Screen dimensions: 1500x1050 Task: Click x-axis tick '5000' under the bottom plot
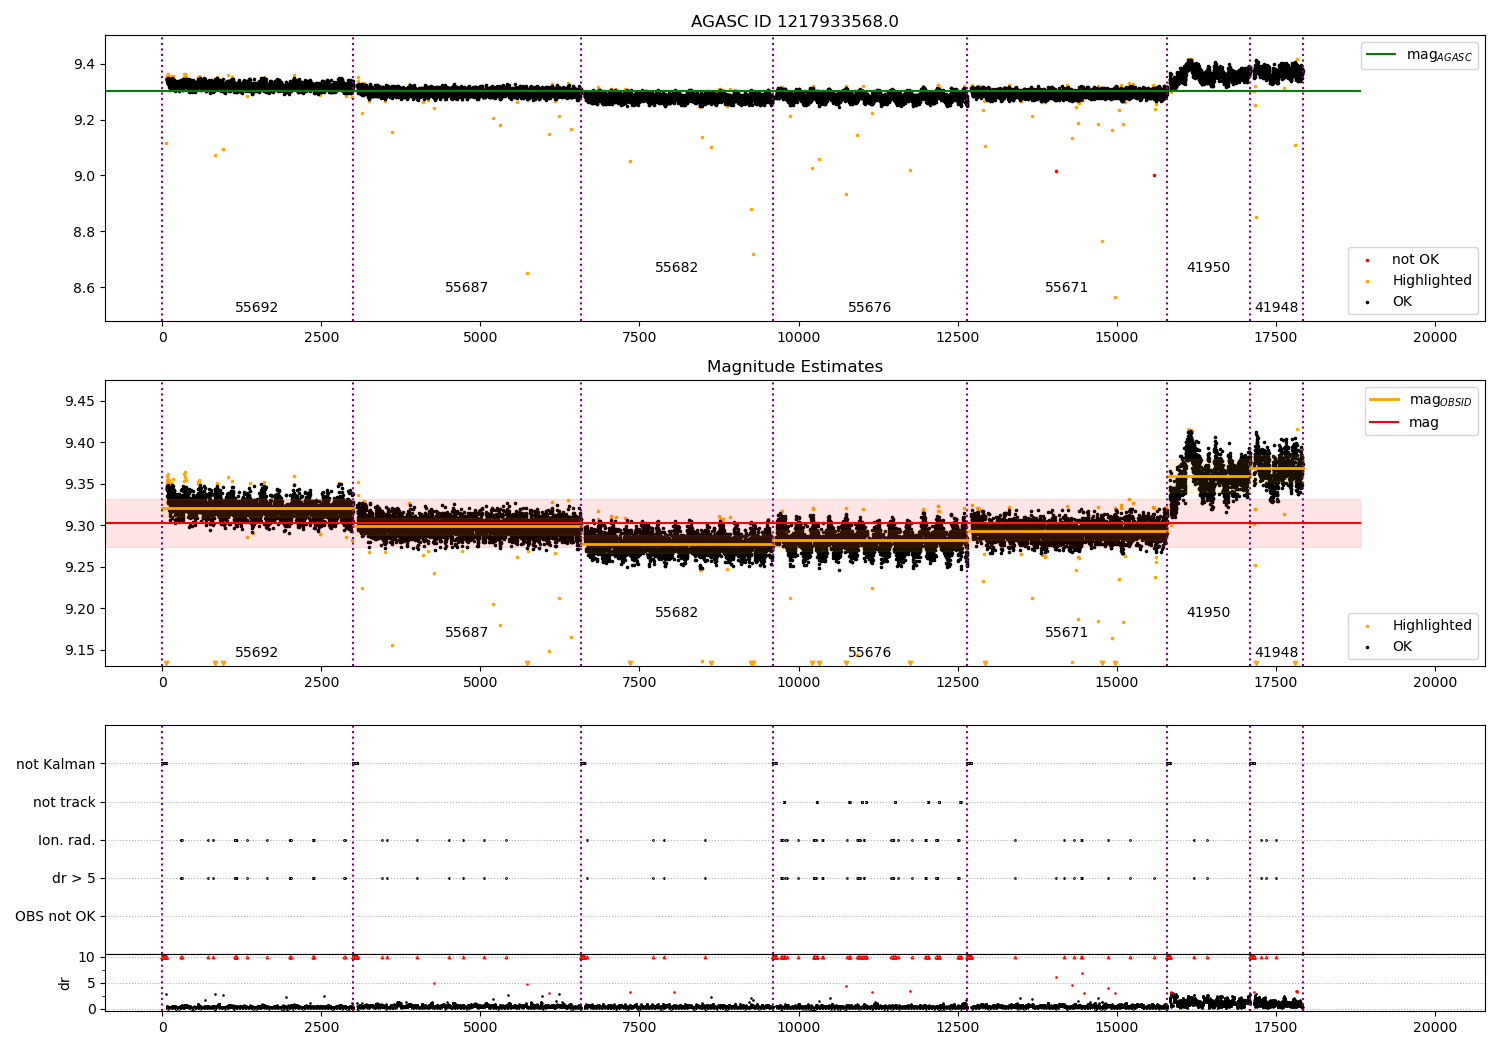point(480,1028)
